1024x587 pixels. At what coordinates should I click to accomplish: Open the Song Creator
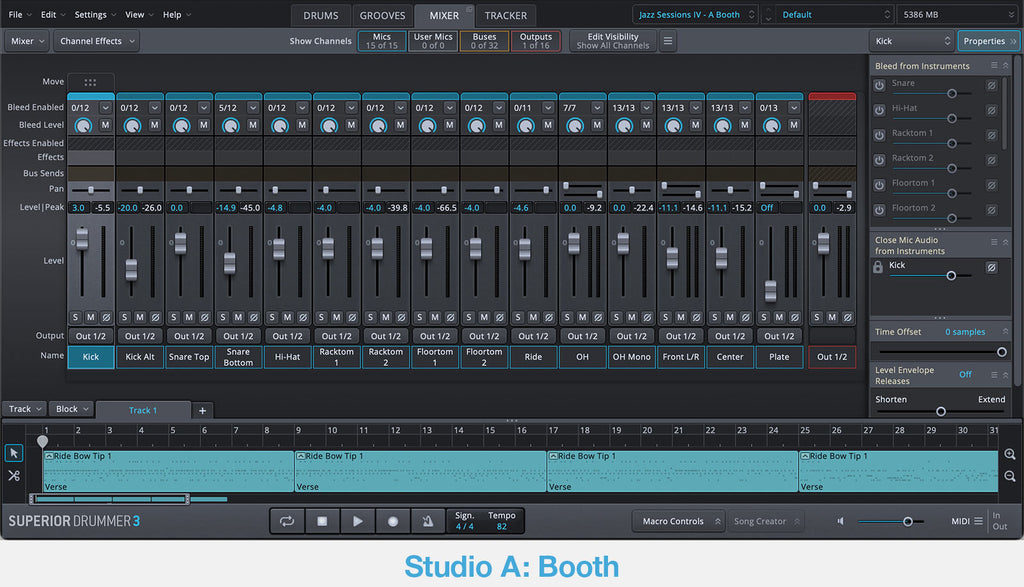click(765, 521)
